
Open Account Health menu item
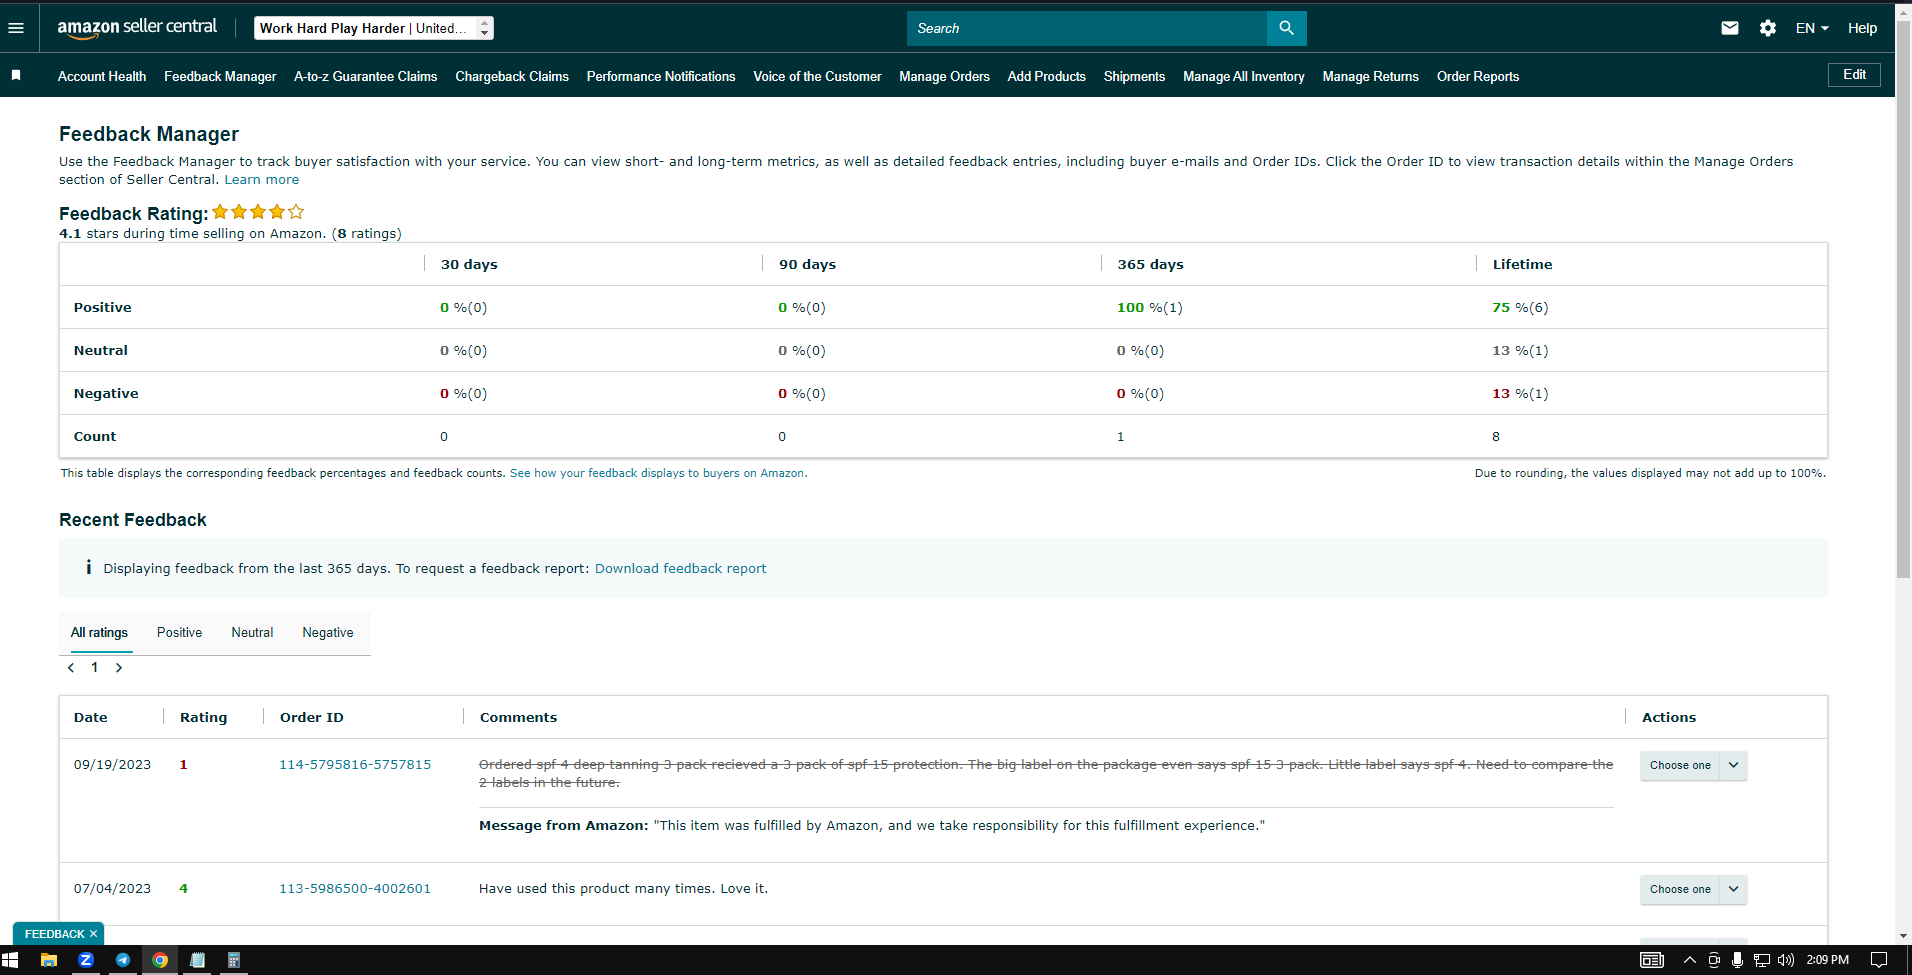[x=102, y=76]
